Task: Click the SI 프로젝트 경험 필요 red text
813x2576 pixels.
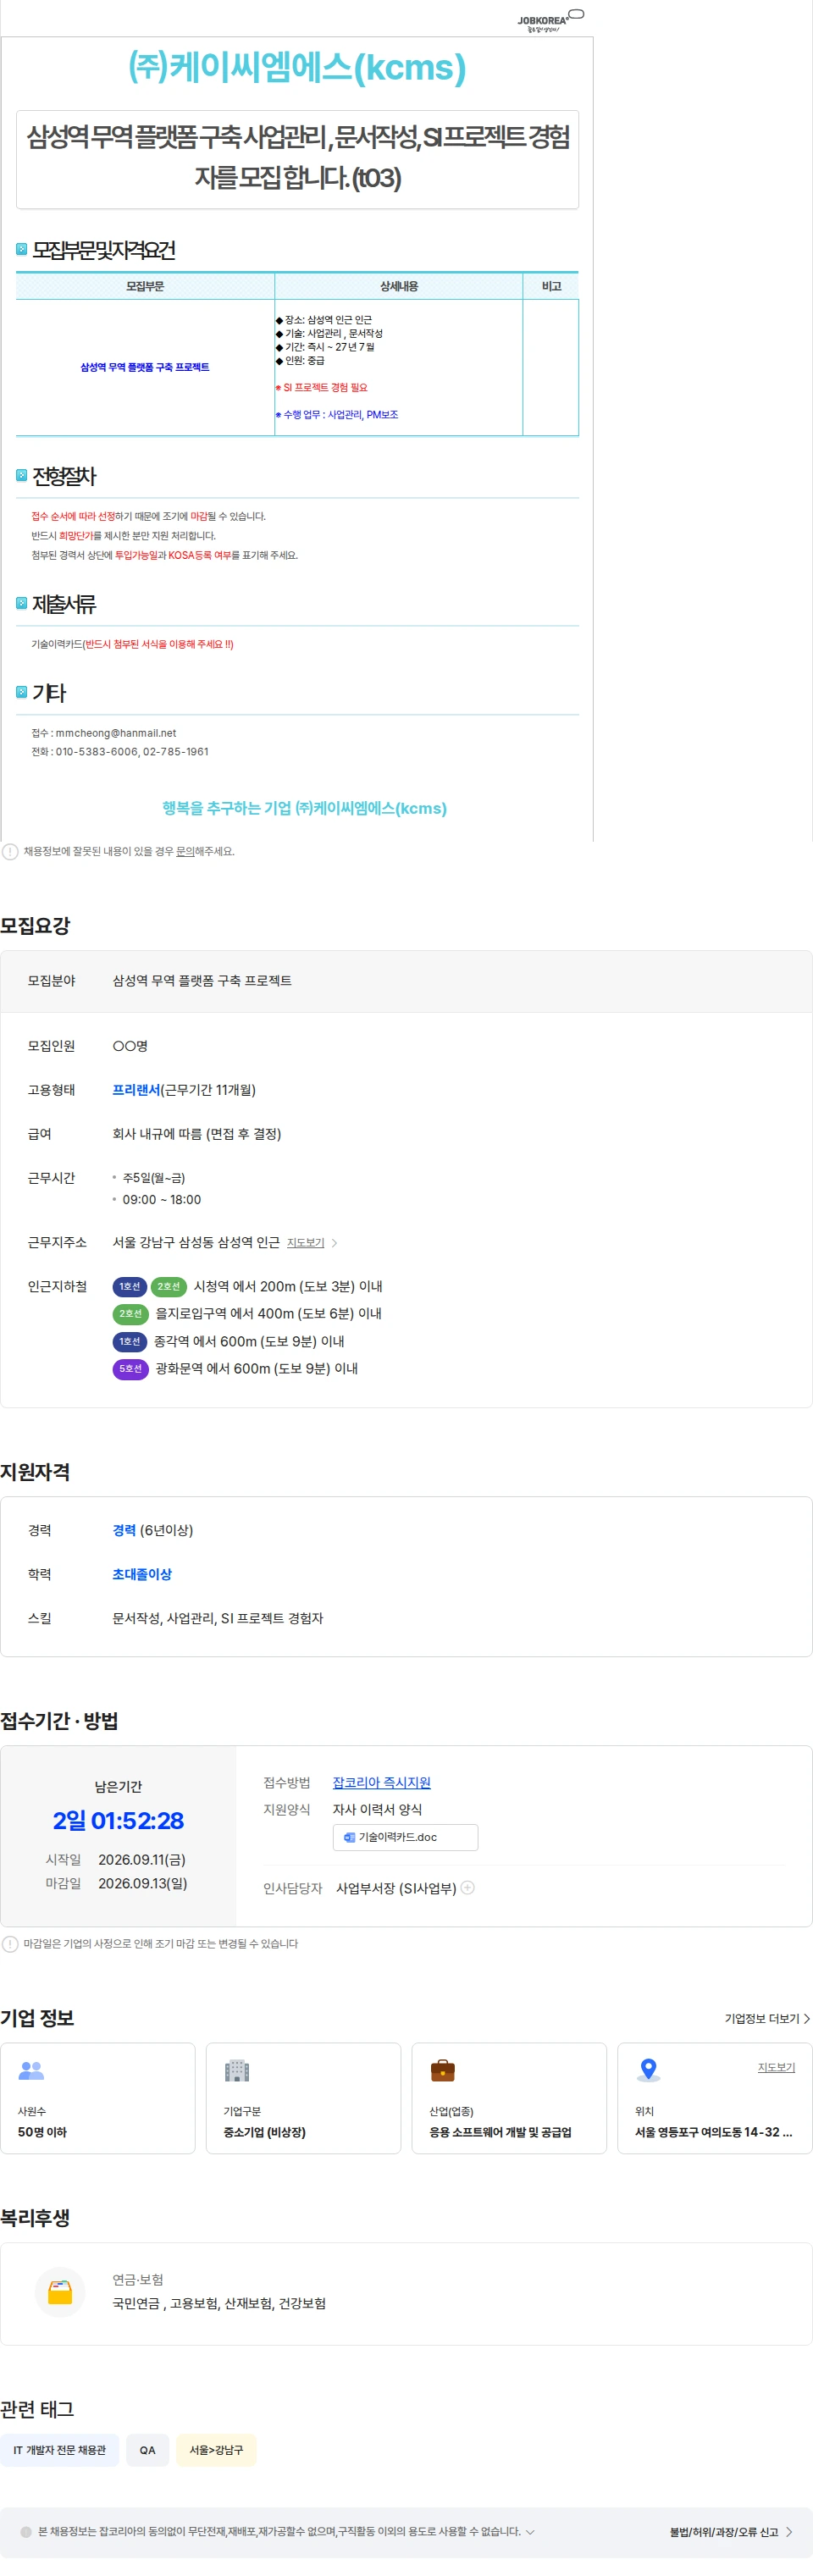Action: pyautogui.click(x=322, y=387)
